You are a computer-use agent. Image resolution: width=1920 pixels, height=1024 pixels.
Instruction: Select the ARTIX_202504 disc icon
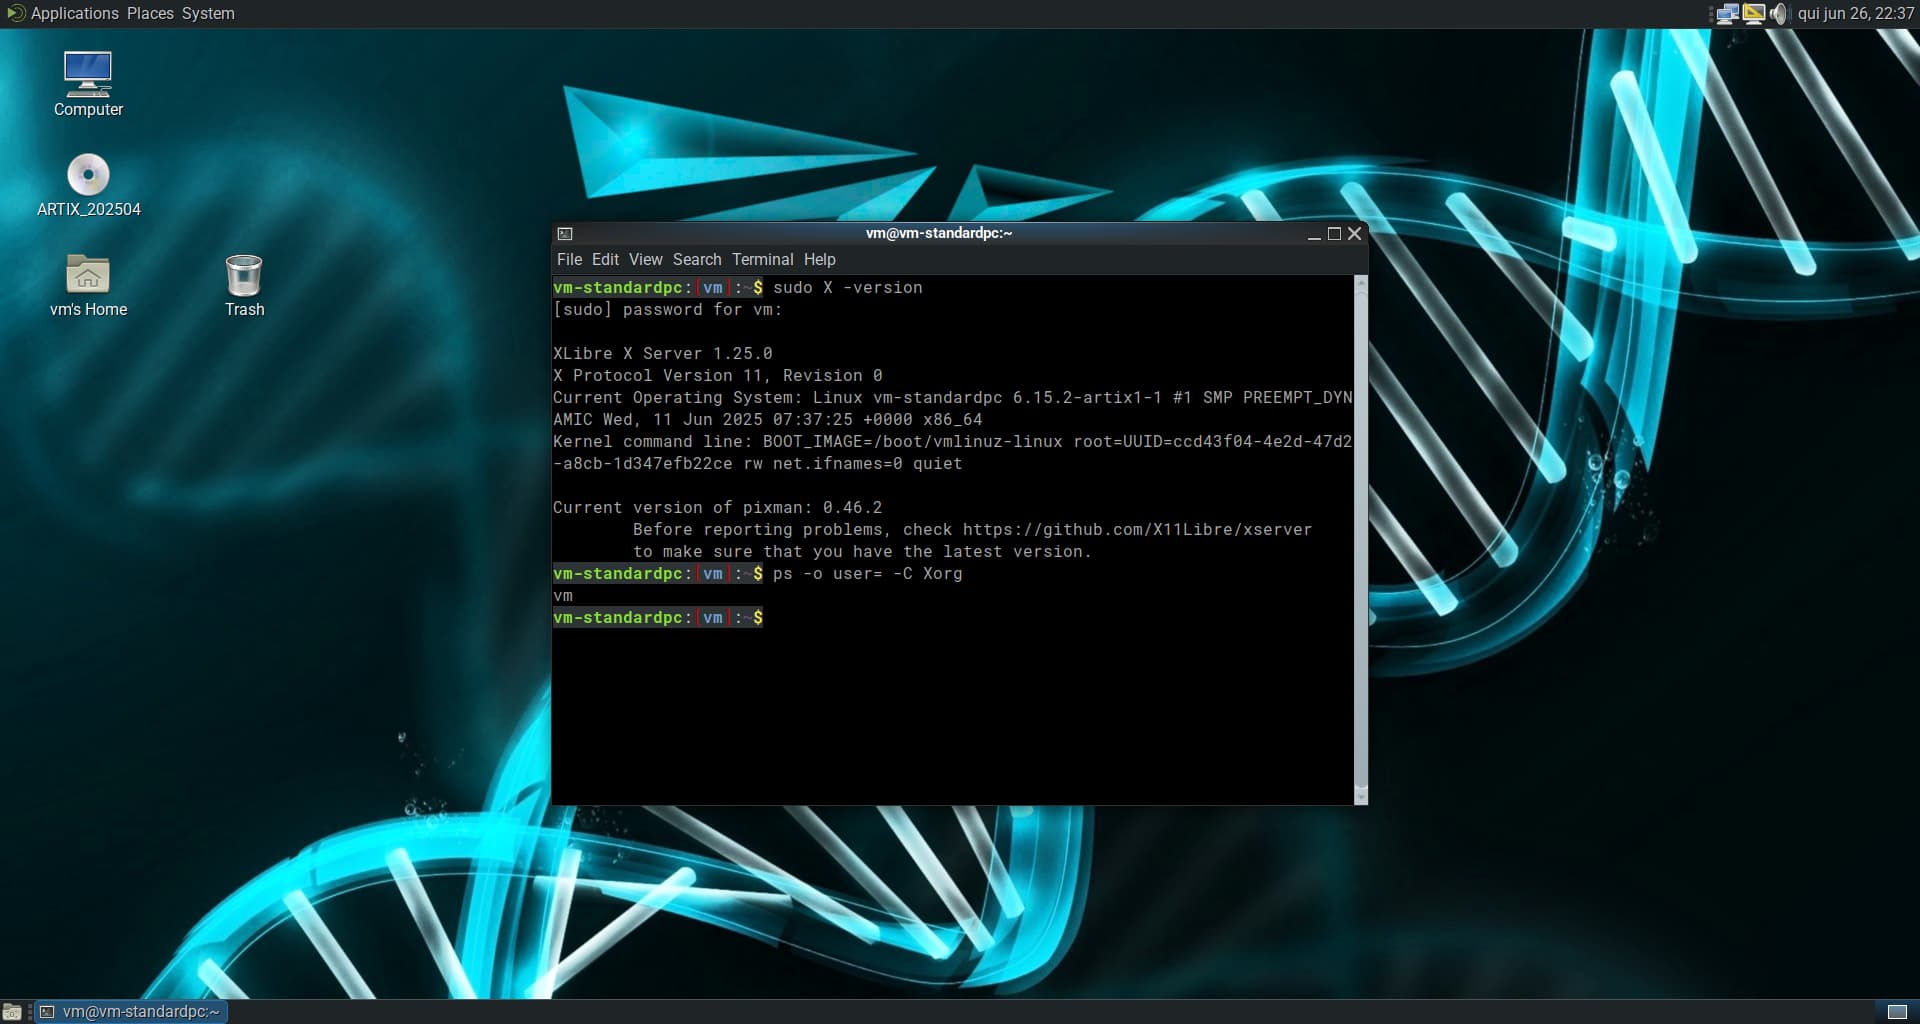coord(88,185)
